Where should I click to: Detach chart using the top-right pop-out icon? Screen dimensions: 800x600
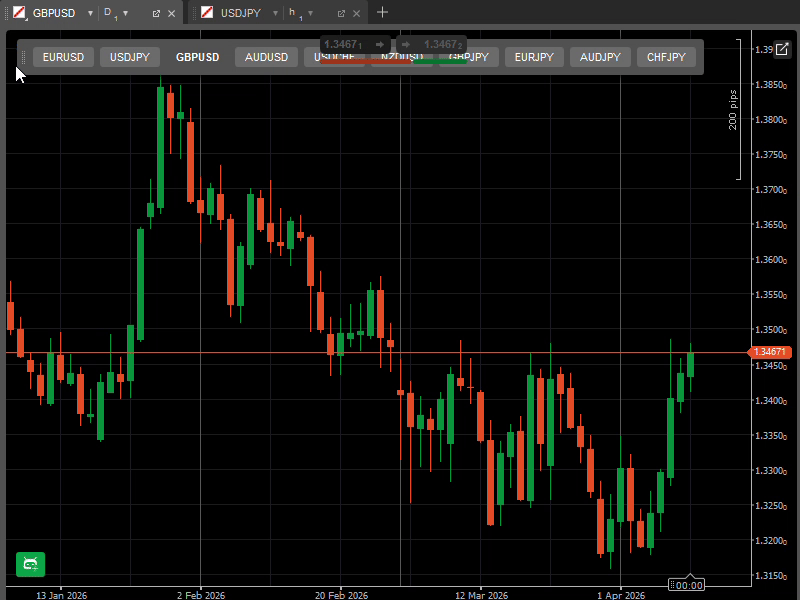(x=783, y=50)
